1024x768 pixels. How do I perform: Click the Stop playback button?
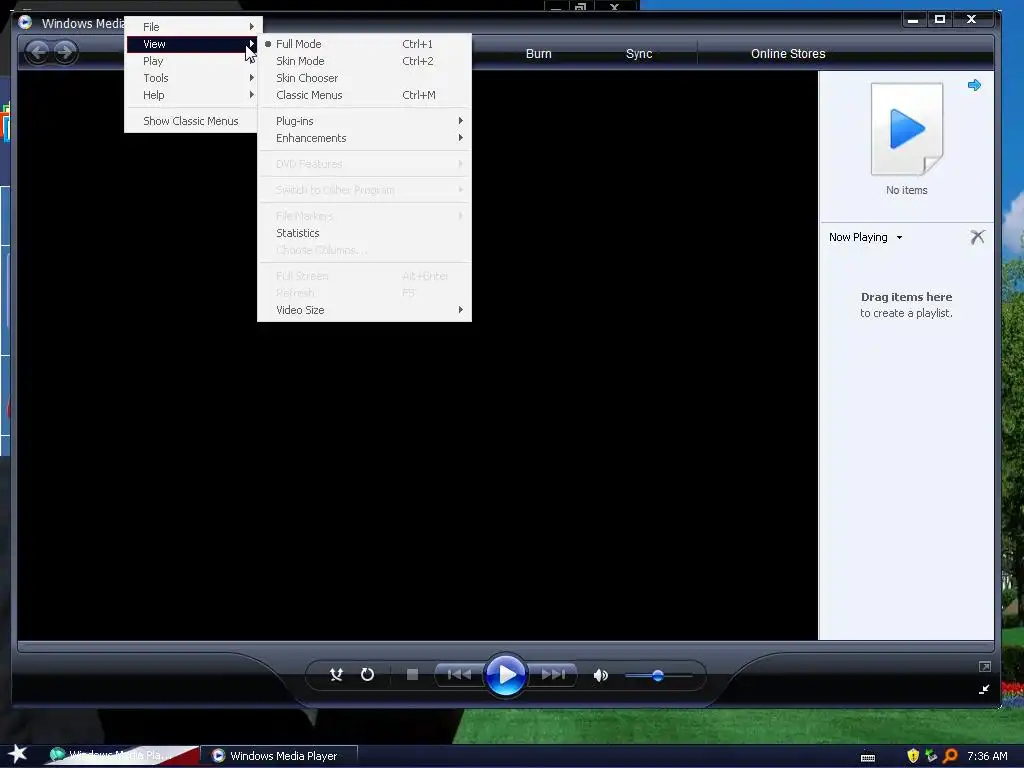pyautogui.click(x=412, y=675)
